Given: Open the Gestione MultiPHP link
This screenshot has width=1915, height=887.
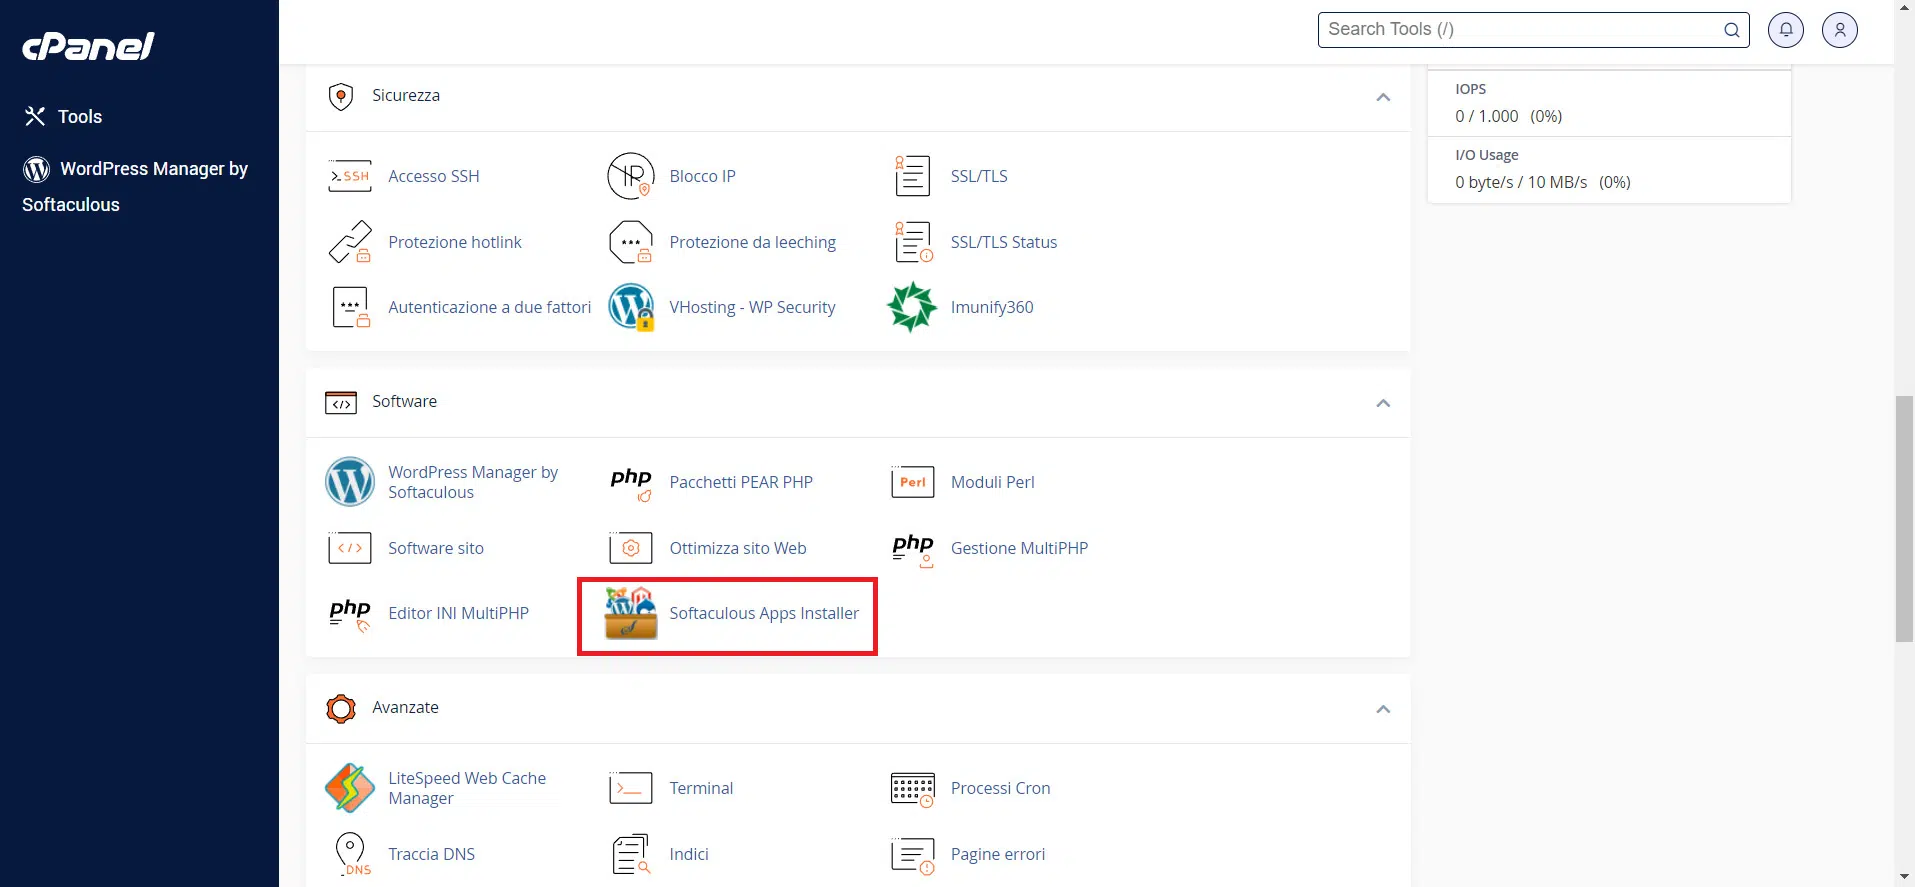Looking at the screenshot, I should [x=1019, y=548].
